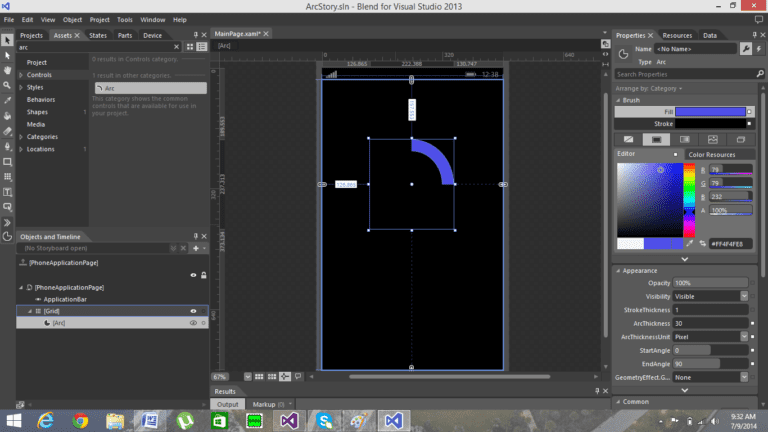Open the Events lightning icon
Image resolution: width=768 pixels, height=432 pixels.
tap(759, 48)
